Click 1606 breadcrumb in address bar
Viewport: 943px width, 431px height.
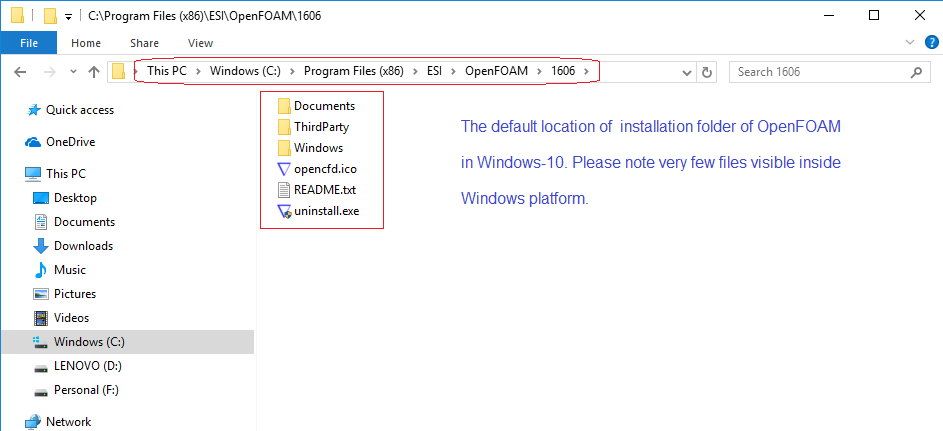tap(563, 71)
